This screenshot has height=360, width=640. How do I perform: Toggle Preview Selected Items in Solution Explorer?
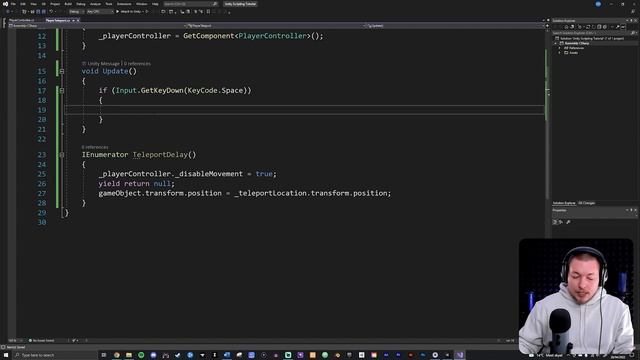[623, 27]
